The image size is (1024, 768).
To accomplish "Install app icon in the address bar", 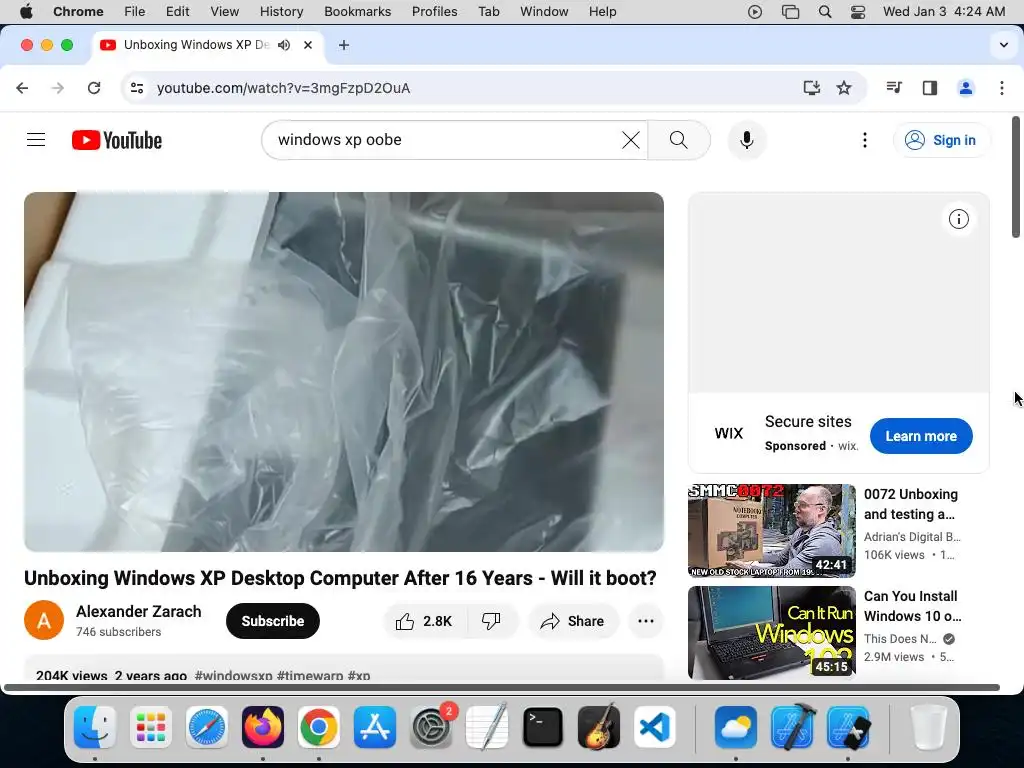I will coord(811,88).
